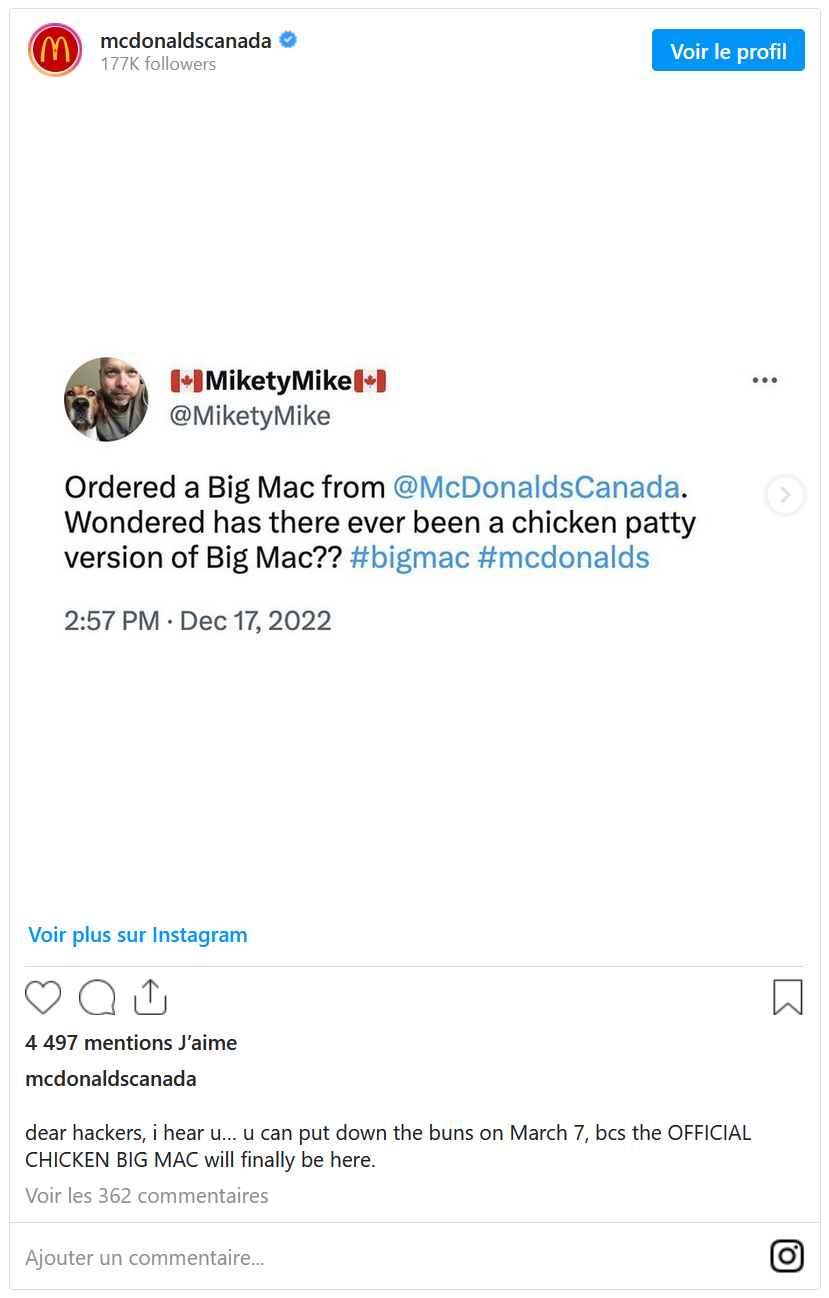Open three-dot menu on tweet

(764, 380)
